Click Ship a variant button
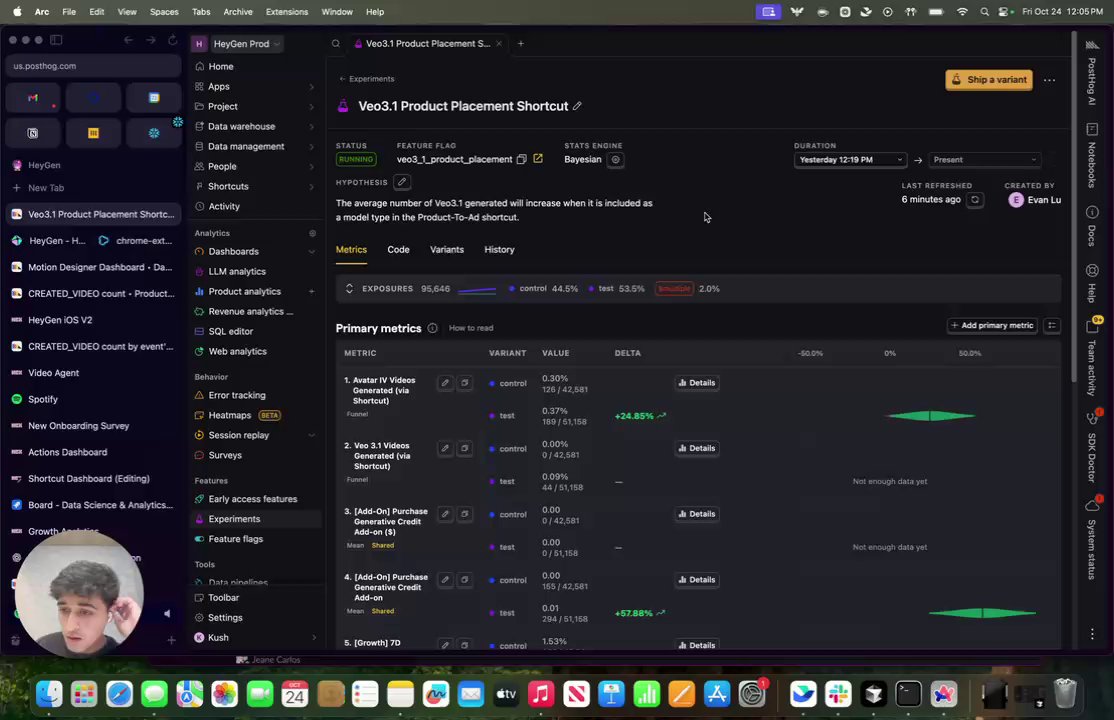Screen dimensions: 1114x720 coord(989,80)
